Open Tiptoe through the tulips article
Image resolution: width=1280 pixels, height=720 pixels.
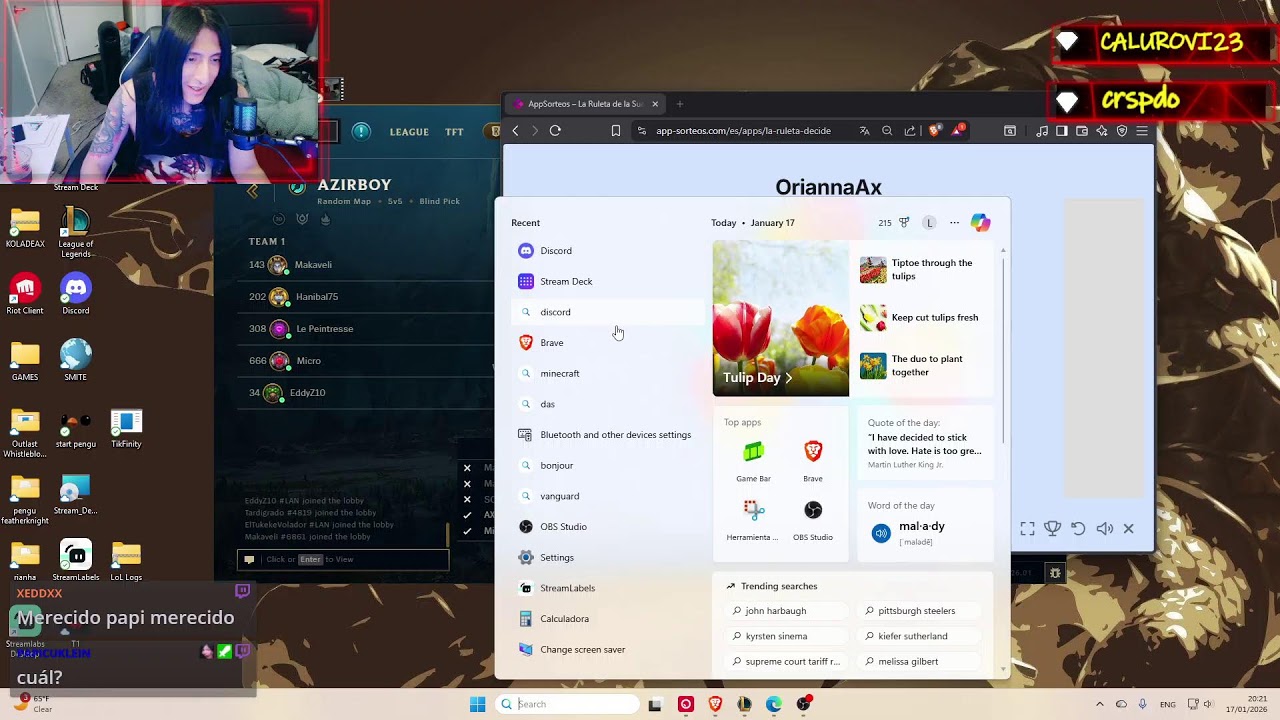(x=926, y=270)
